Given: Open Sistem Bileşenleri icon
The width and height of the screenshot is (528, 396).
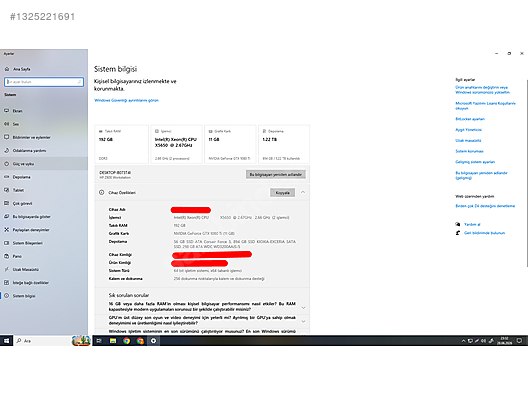Looking at the screenshot, I should point(7,243).
